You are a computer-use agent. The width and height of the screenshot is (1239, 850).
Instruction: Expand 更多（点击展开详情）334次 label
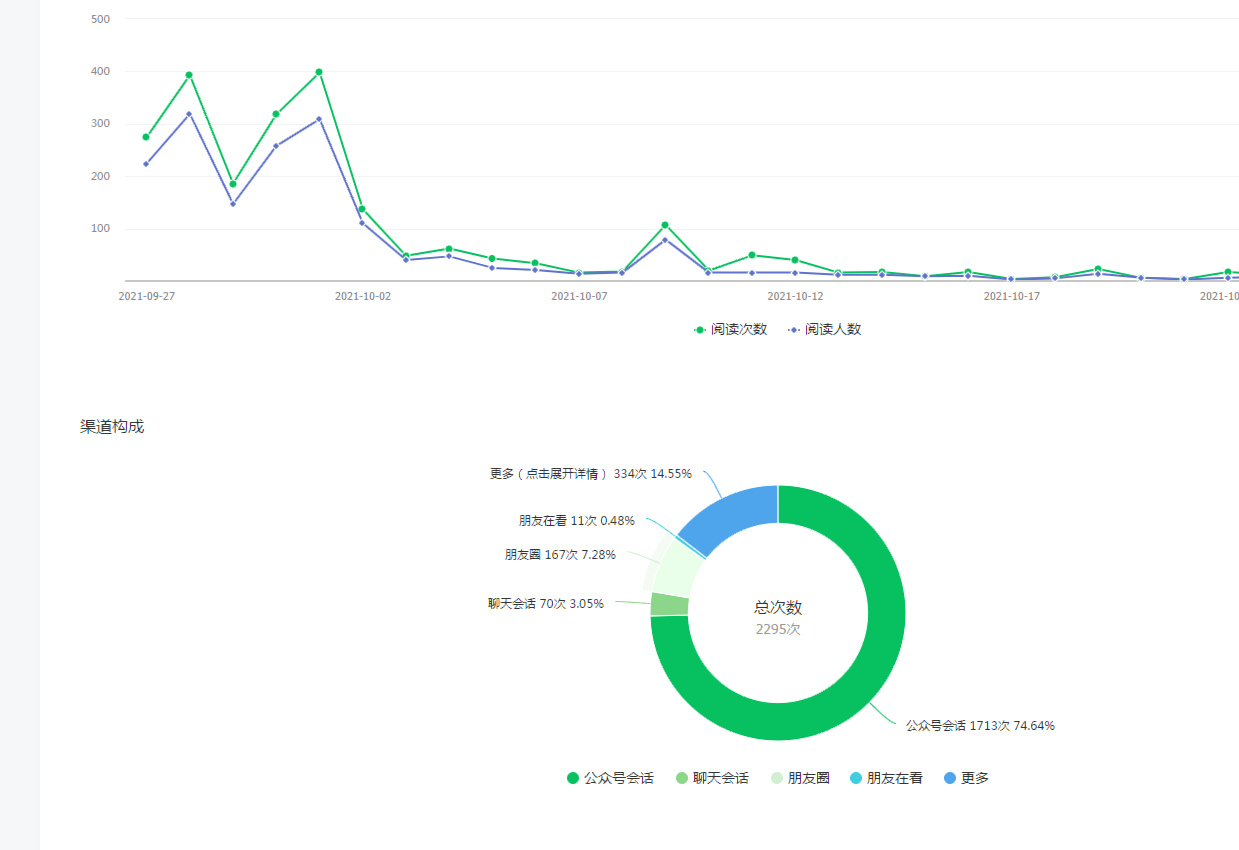[590, 474]
